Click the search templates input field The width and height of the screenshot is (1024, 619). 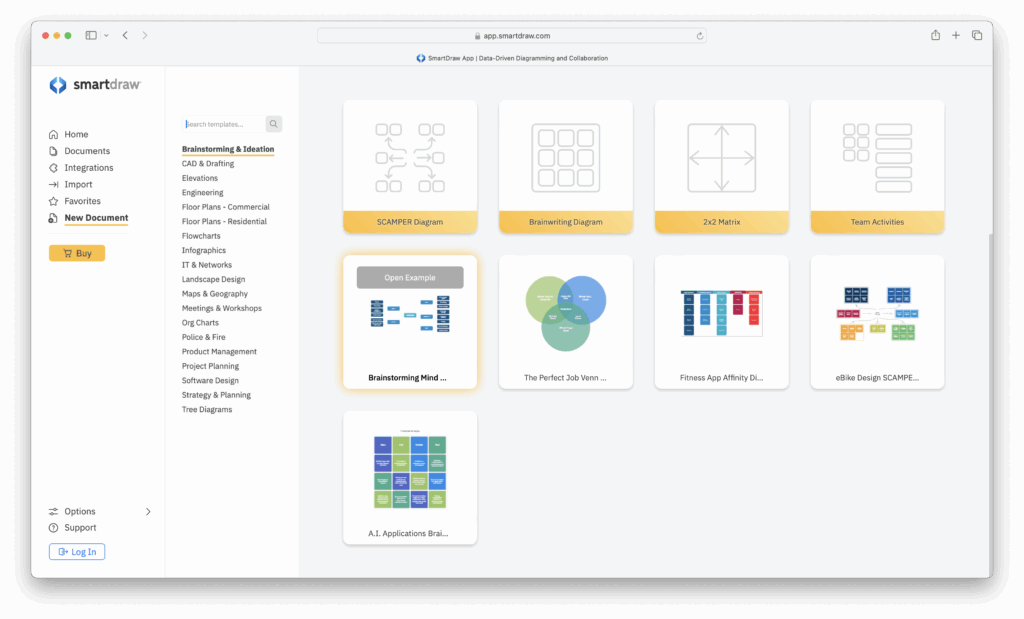click(224, 124)
